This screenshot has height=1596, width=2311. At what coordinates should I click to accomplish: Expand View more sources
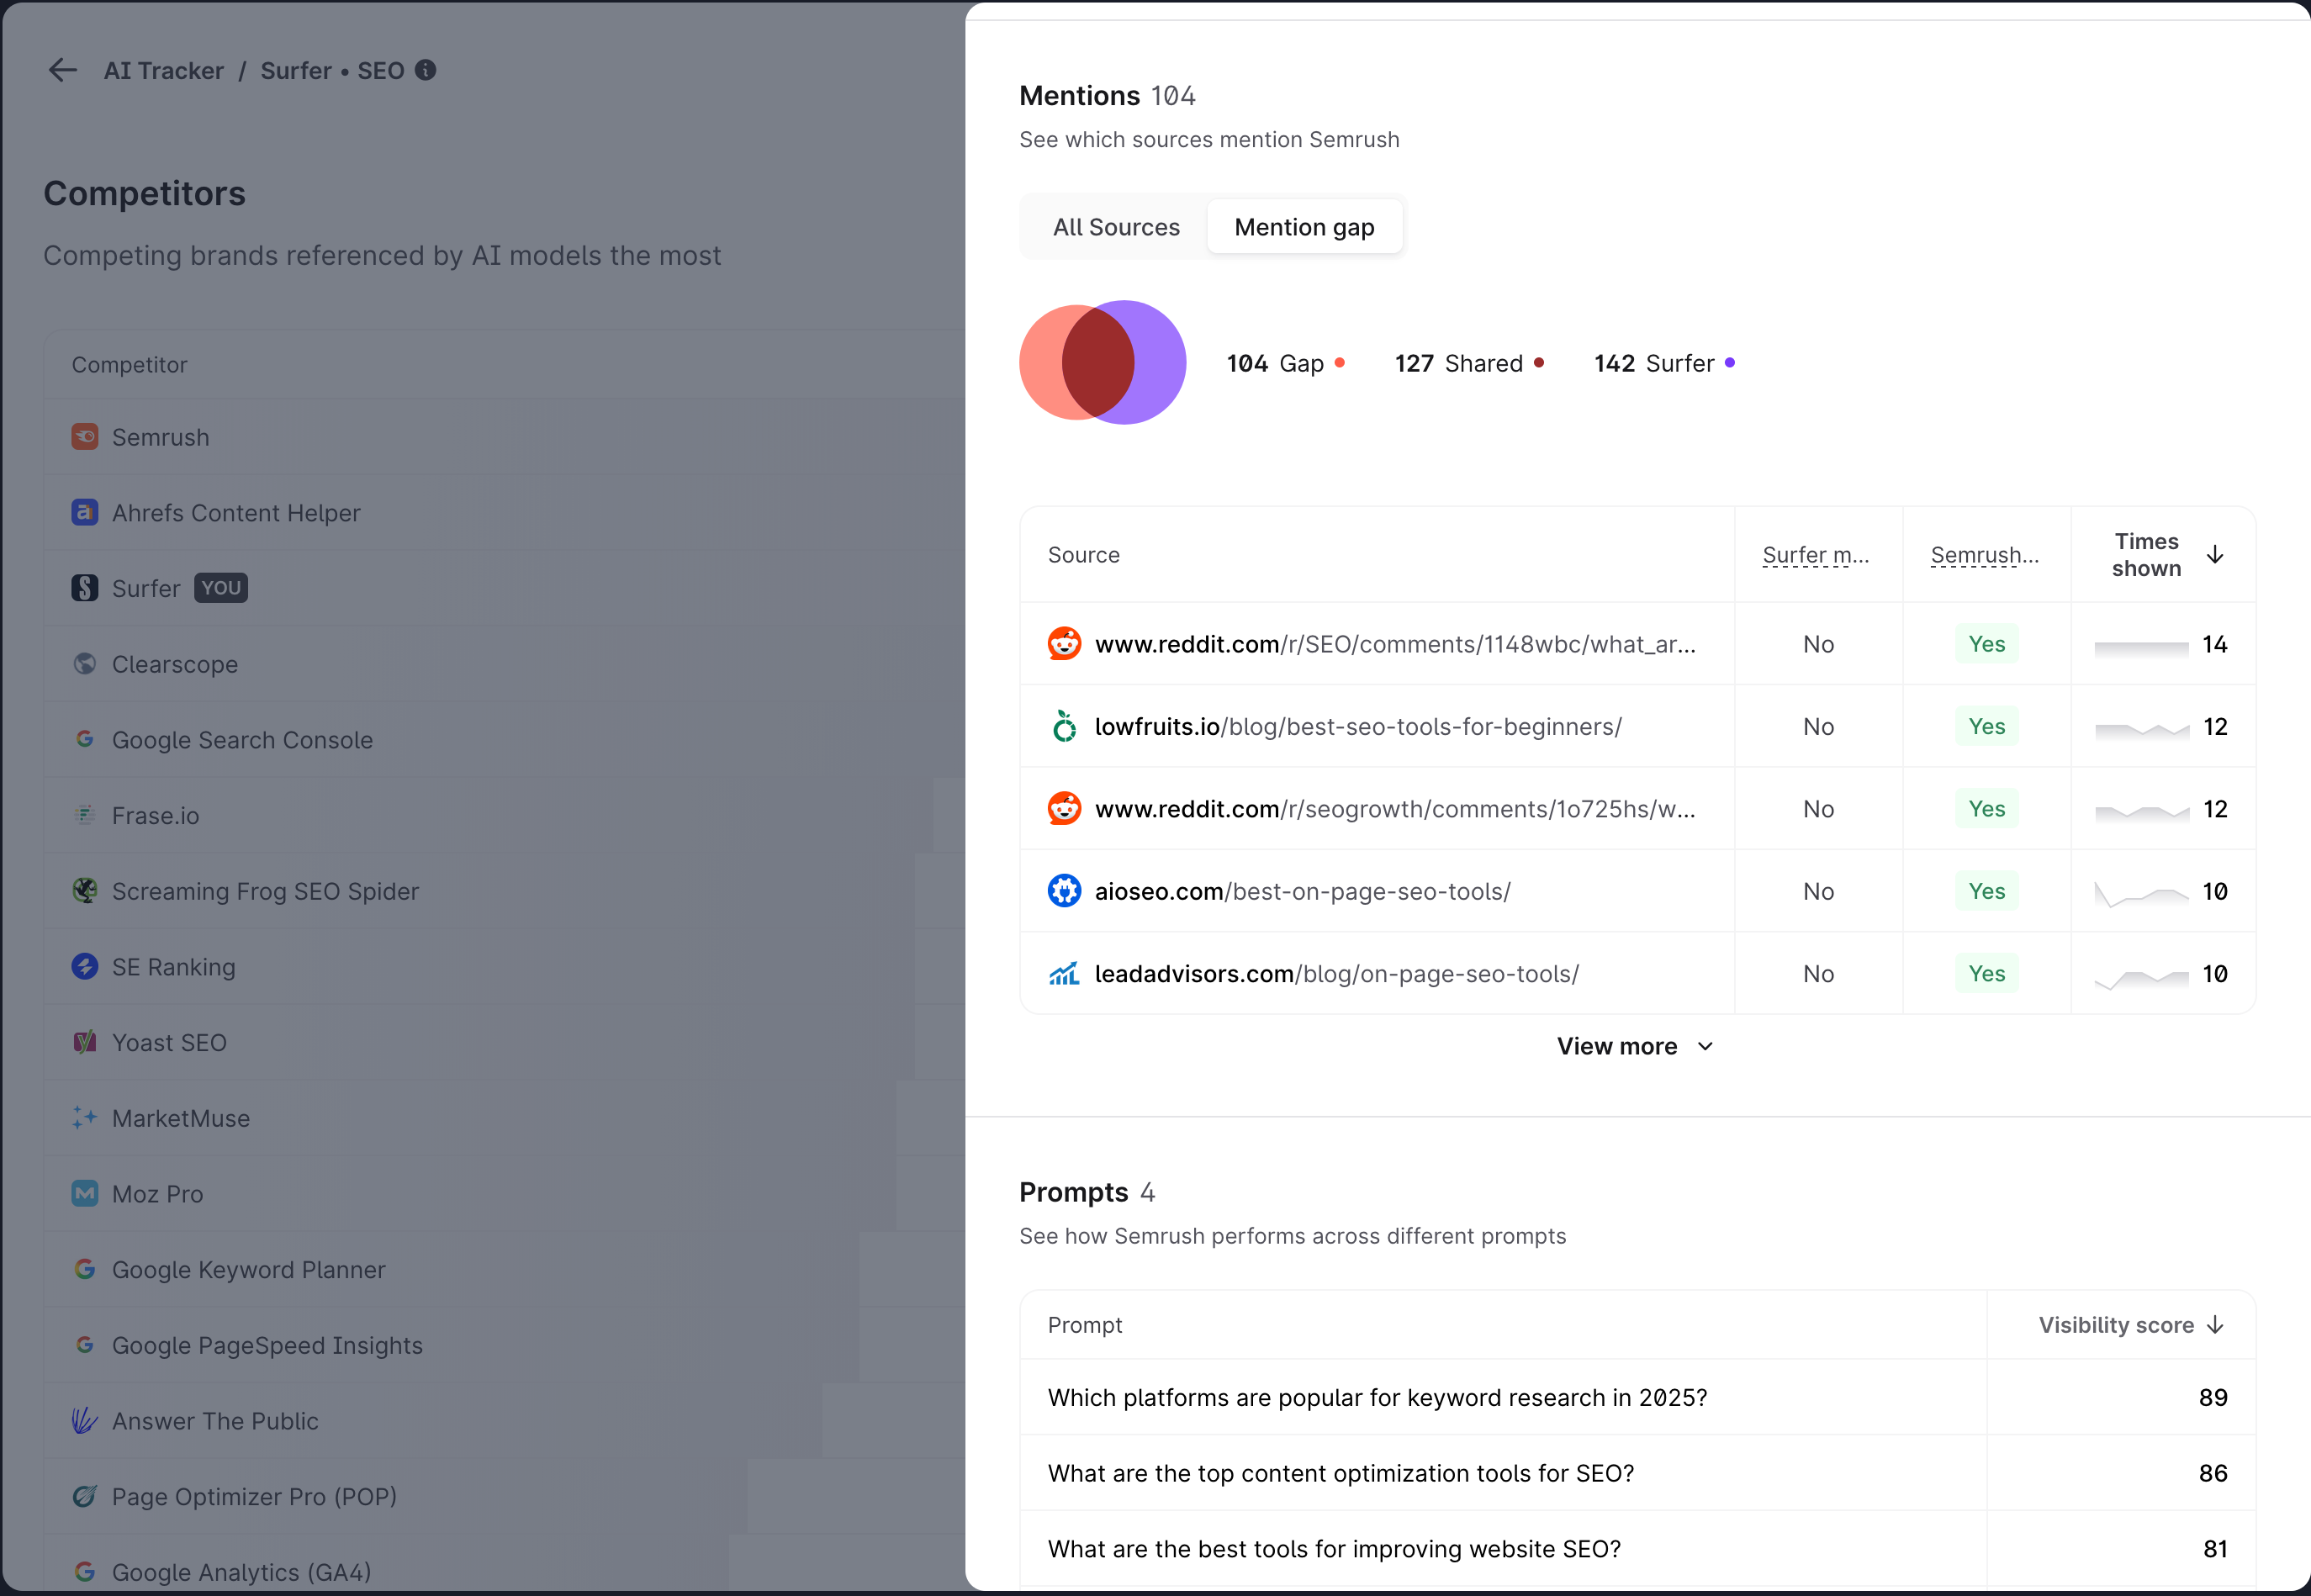point(1634,1046)
